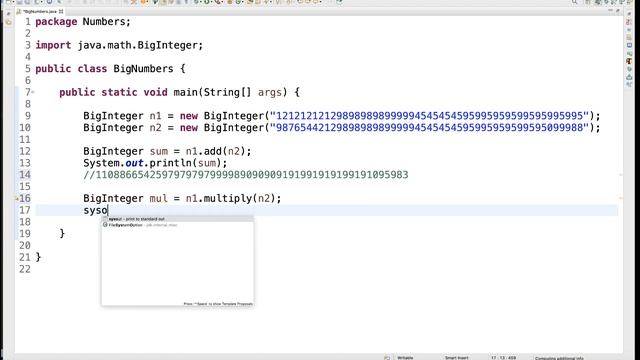Click System.out.println(sum) on line 13
The height and width of the screenshot is (360, 640).
pos(155,163)
